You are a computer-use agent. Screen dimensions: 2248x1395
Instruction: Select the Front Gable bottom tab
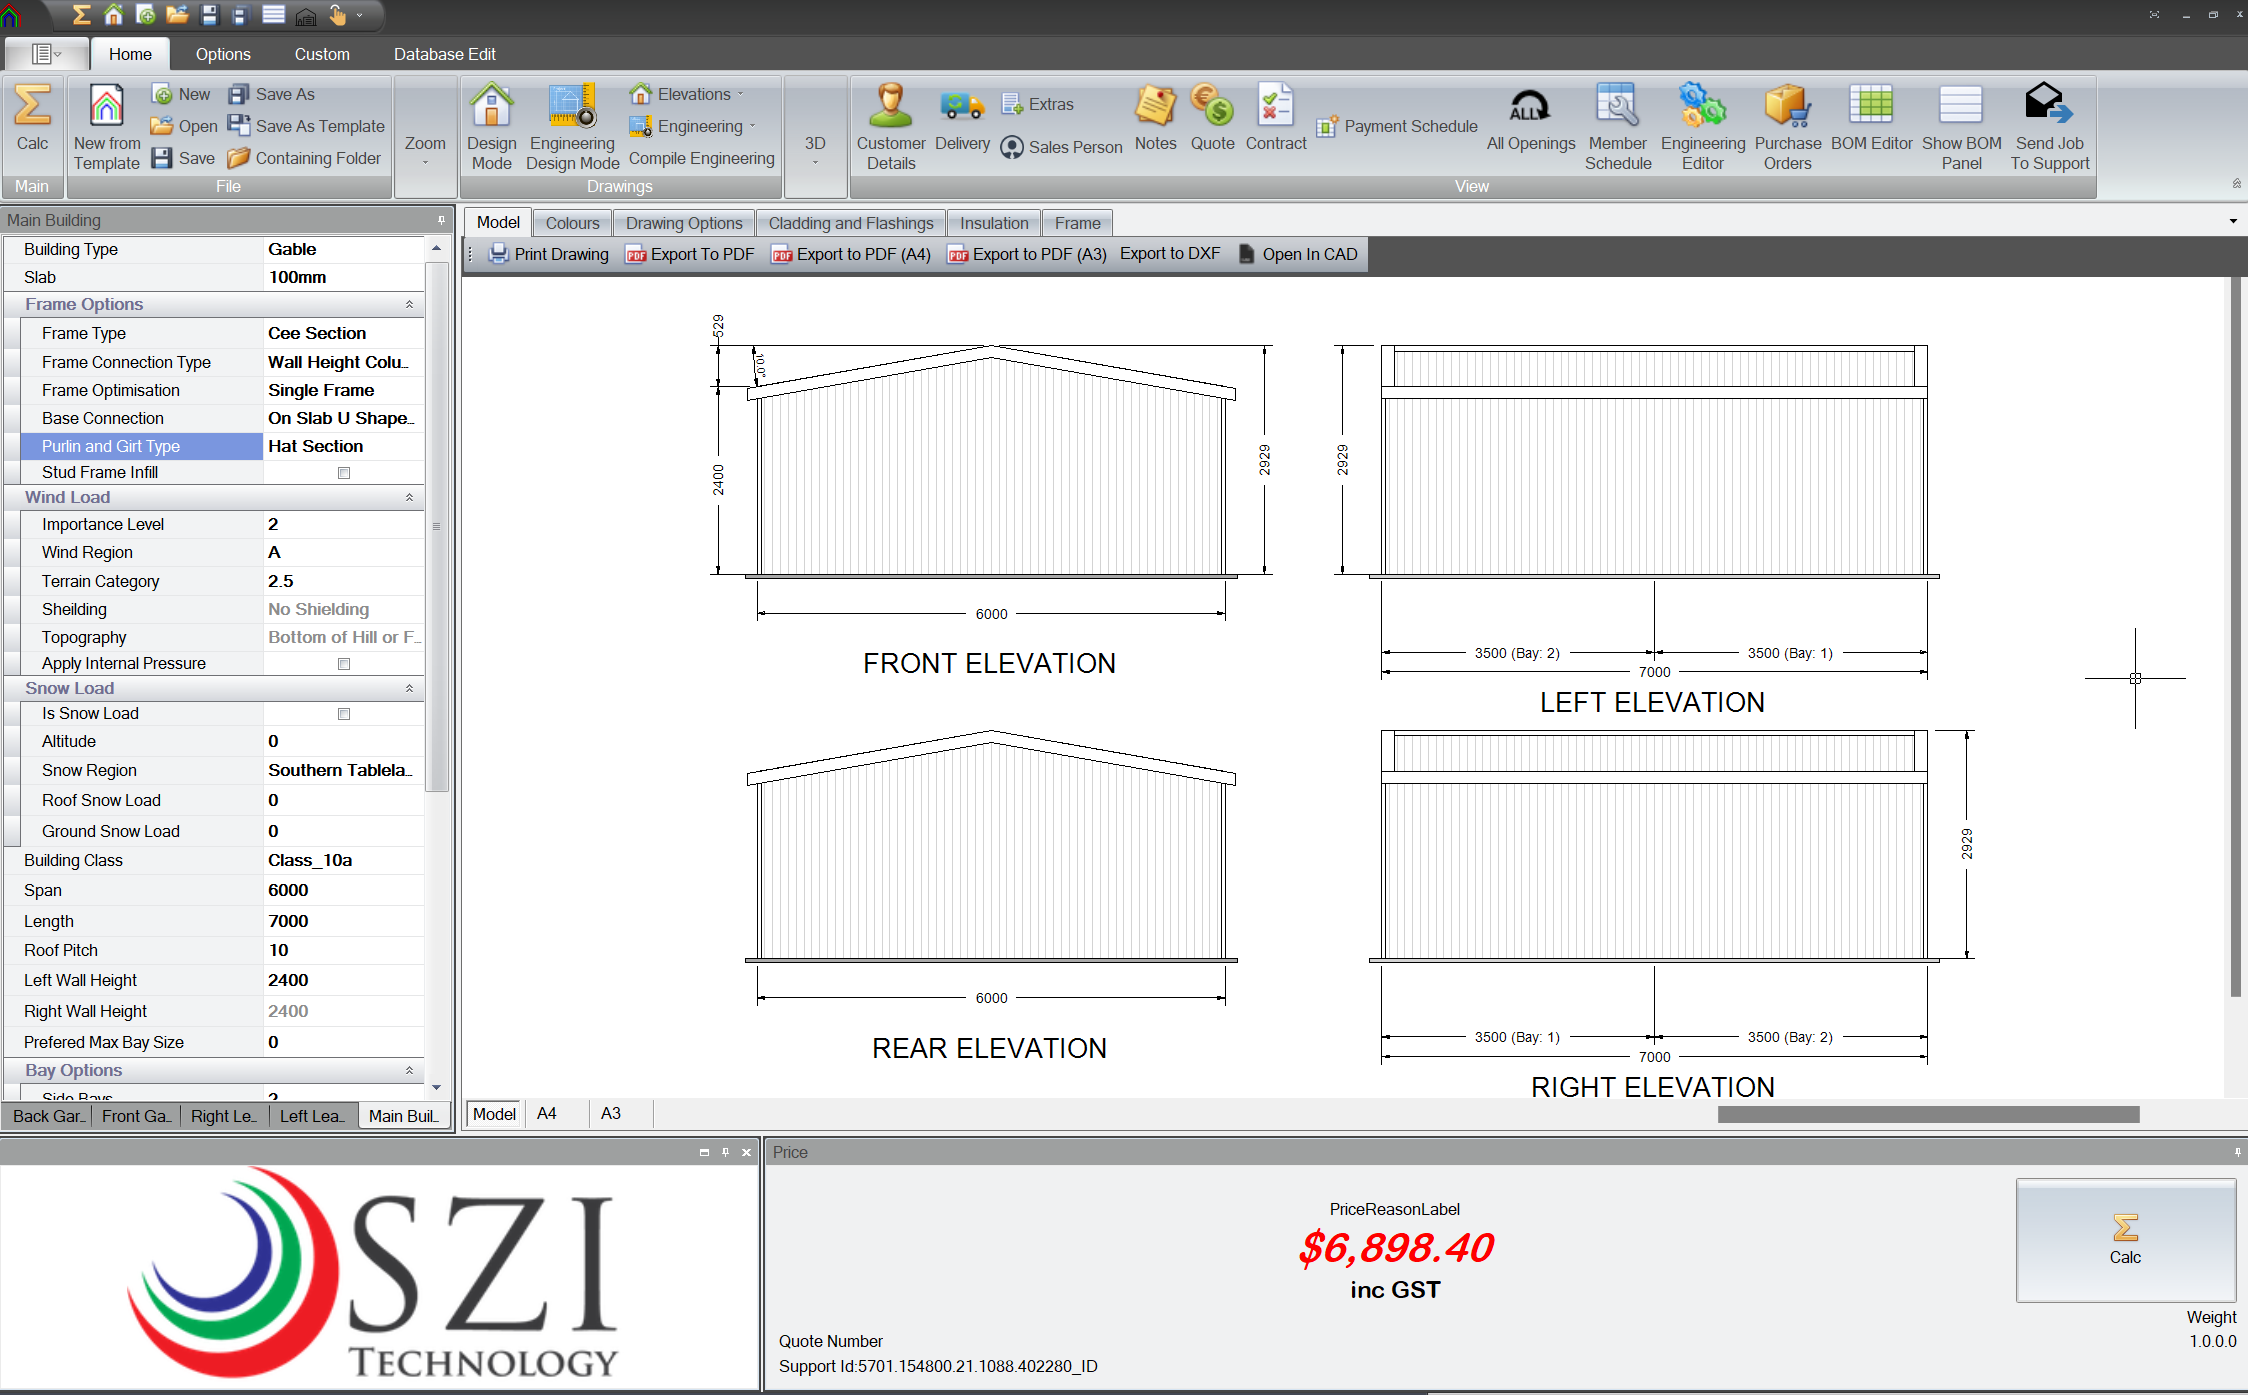pyautogui.click(x=136, y=1116)
